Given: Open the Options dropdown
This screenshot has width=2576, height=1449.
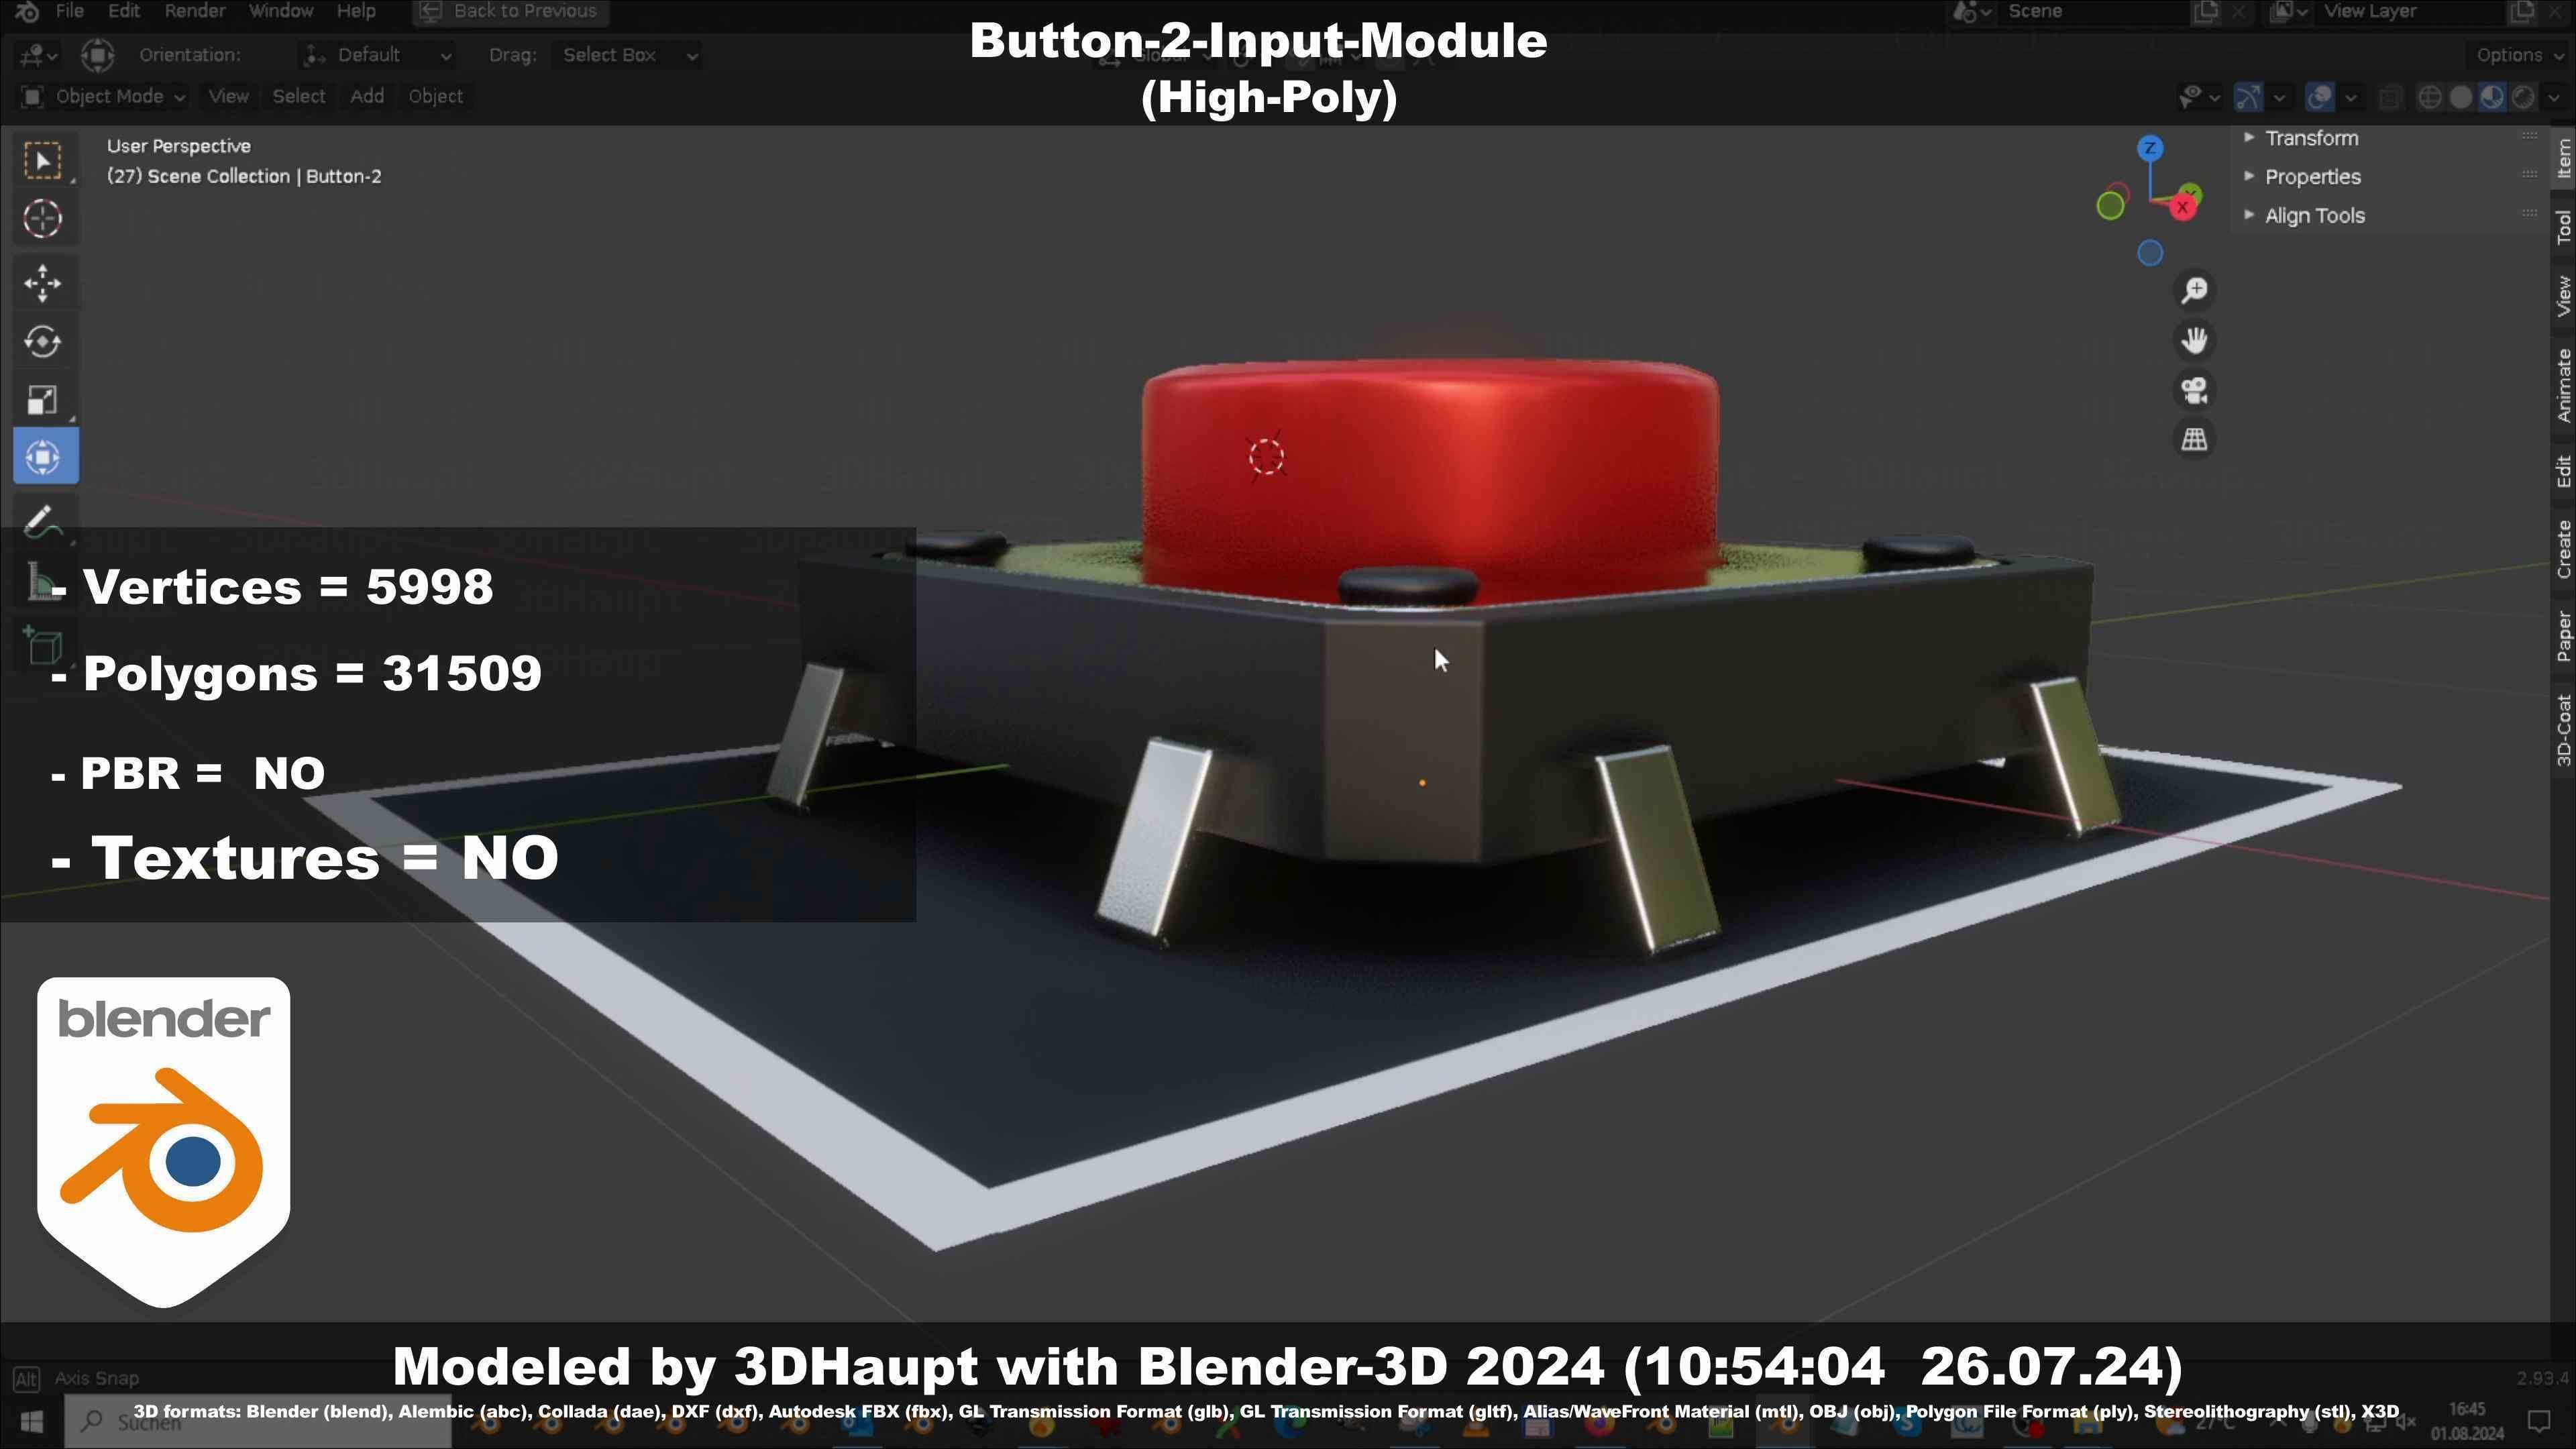Looking at the screenshot, I should point(2518,55).
